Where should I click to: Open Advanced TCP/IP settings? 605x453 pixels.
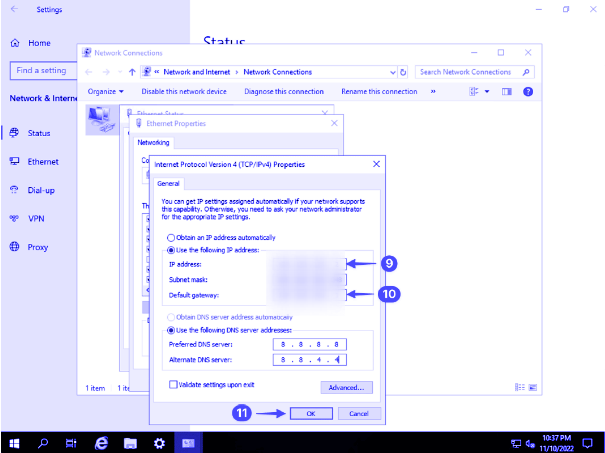tap(346, 387)
